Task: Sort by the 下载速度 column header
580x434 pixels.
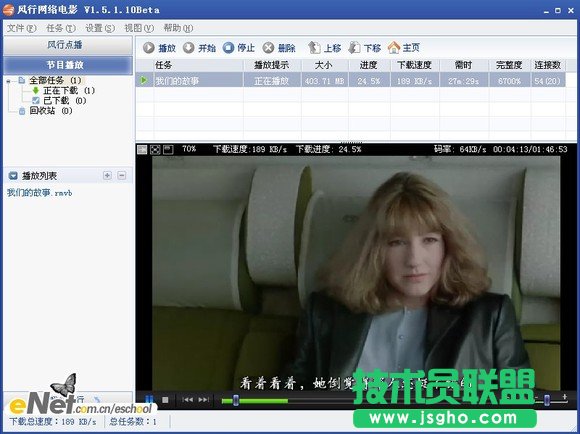Action: pos(414,65)
